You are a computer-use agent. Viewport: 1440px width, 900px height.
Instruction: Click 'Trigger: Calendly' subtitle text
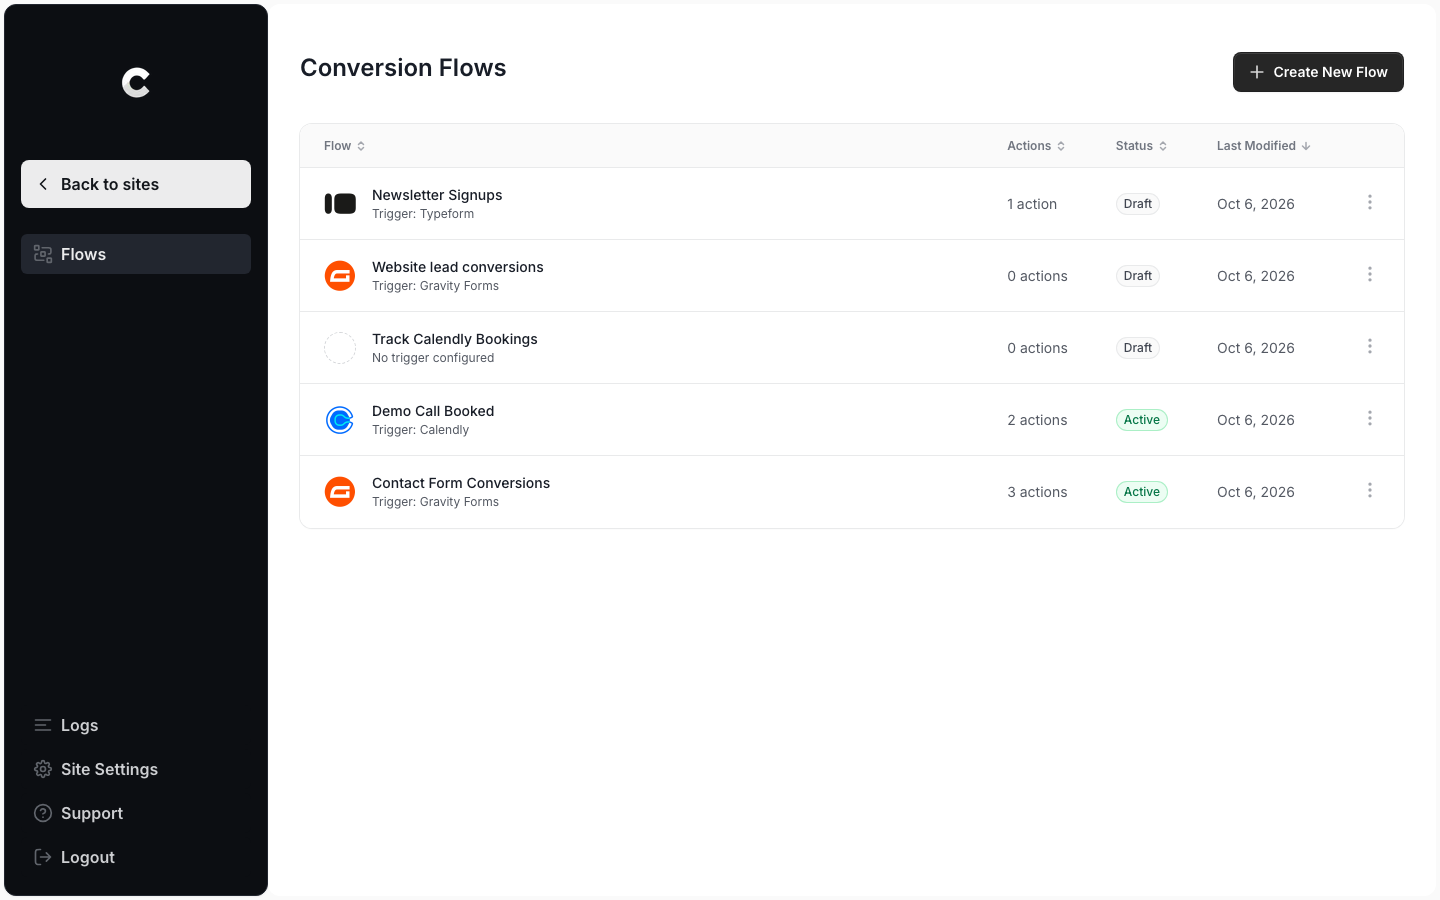click(x=420, y=430)
